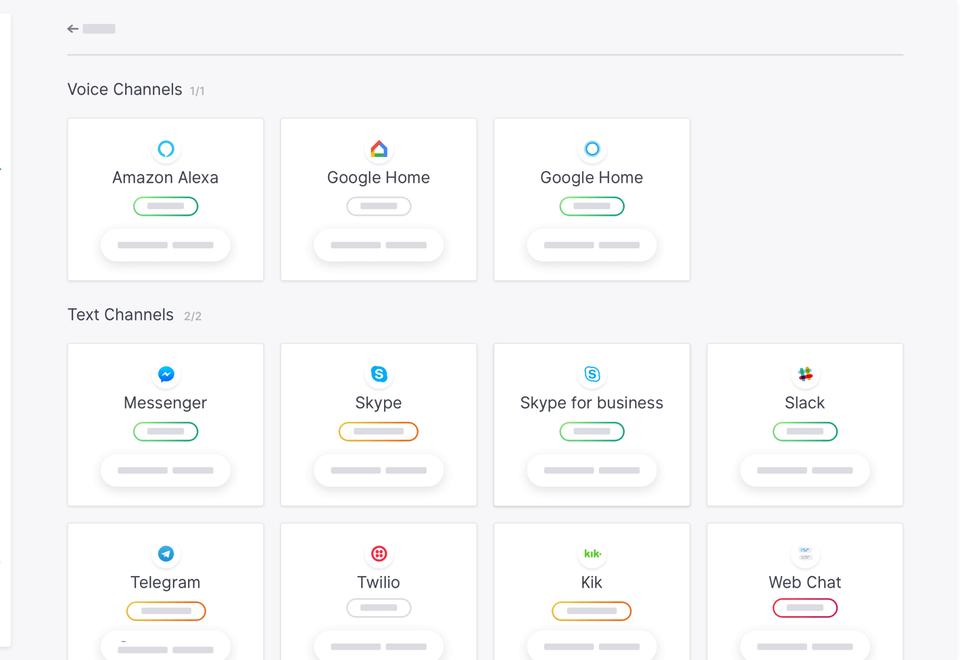The image size is (960, 660).
Task: Click the Slack logo icon
Action: 805,374
